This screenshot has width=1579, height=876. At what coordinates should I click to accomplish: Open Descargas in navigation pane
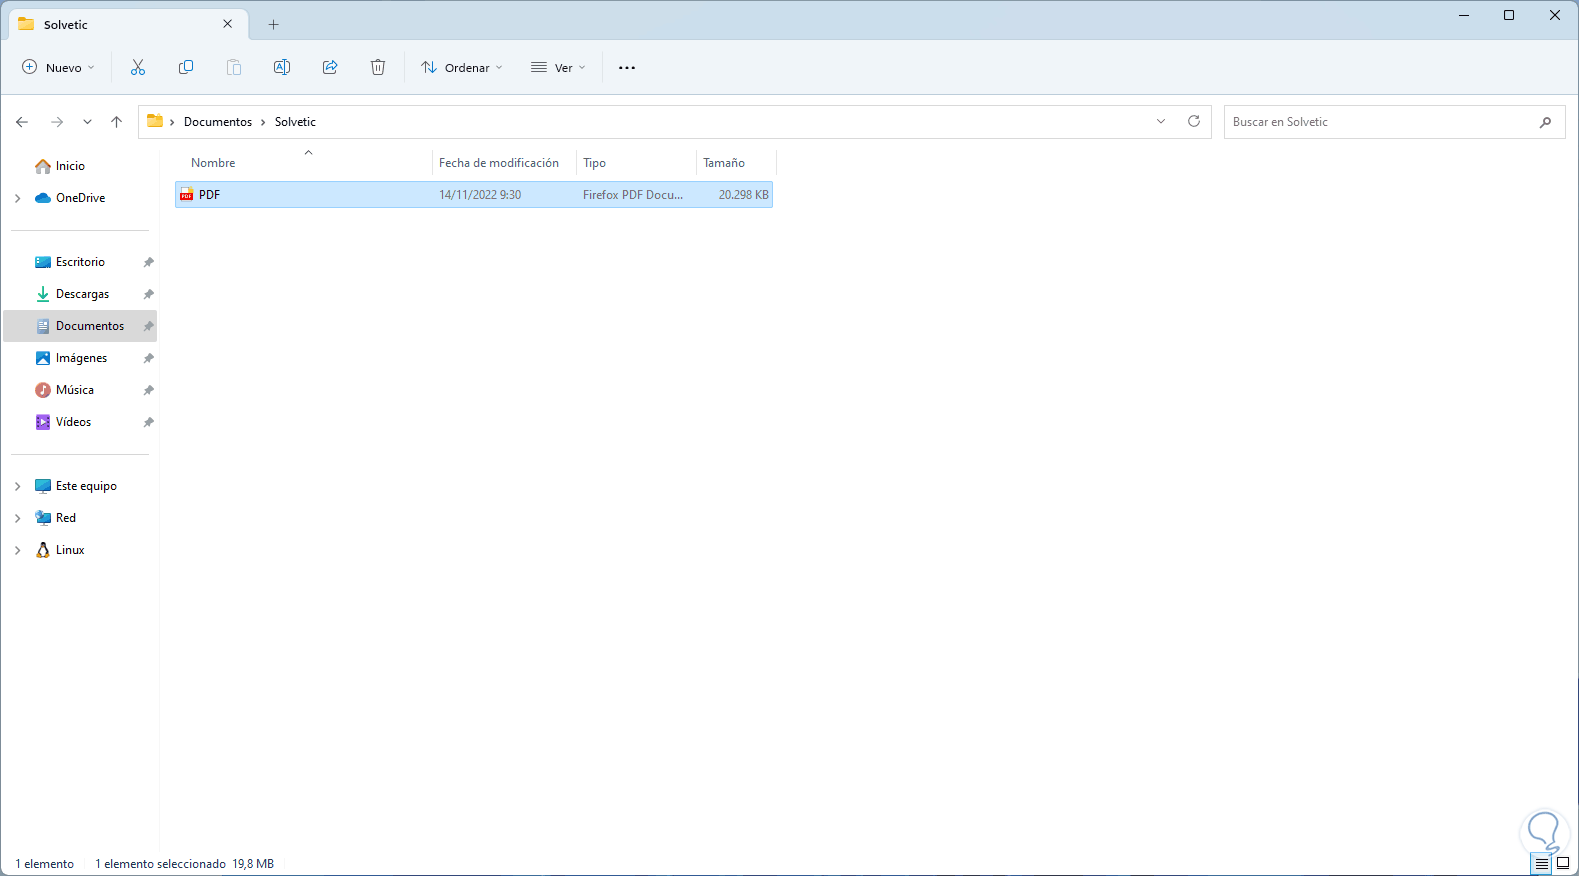[82, 294]
